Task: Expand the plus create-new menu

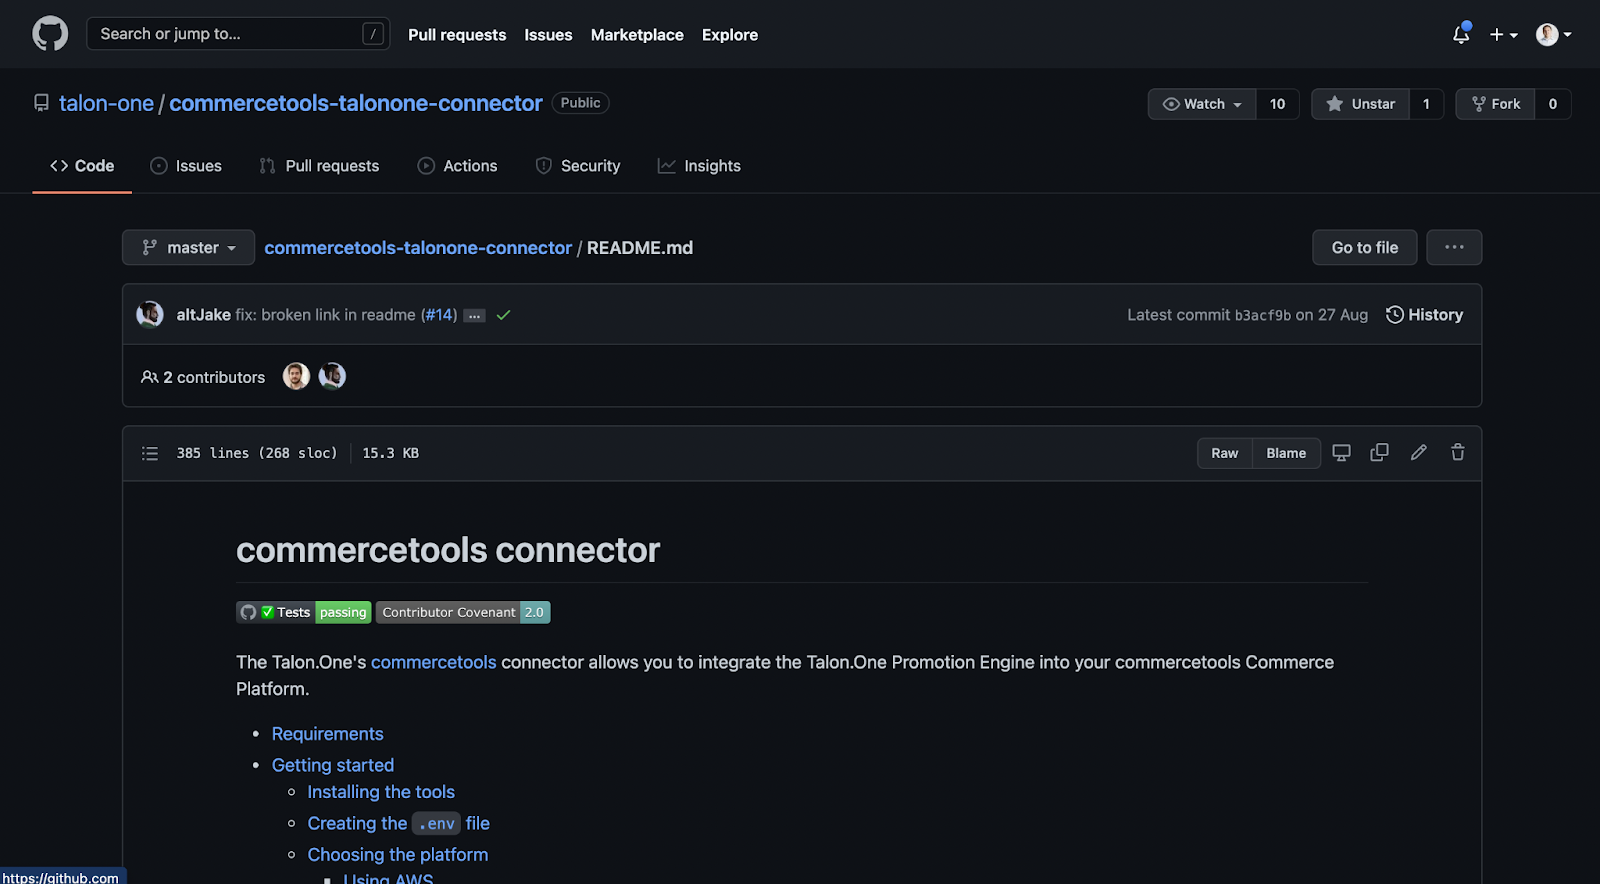Action: pos(1503,34)
